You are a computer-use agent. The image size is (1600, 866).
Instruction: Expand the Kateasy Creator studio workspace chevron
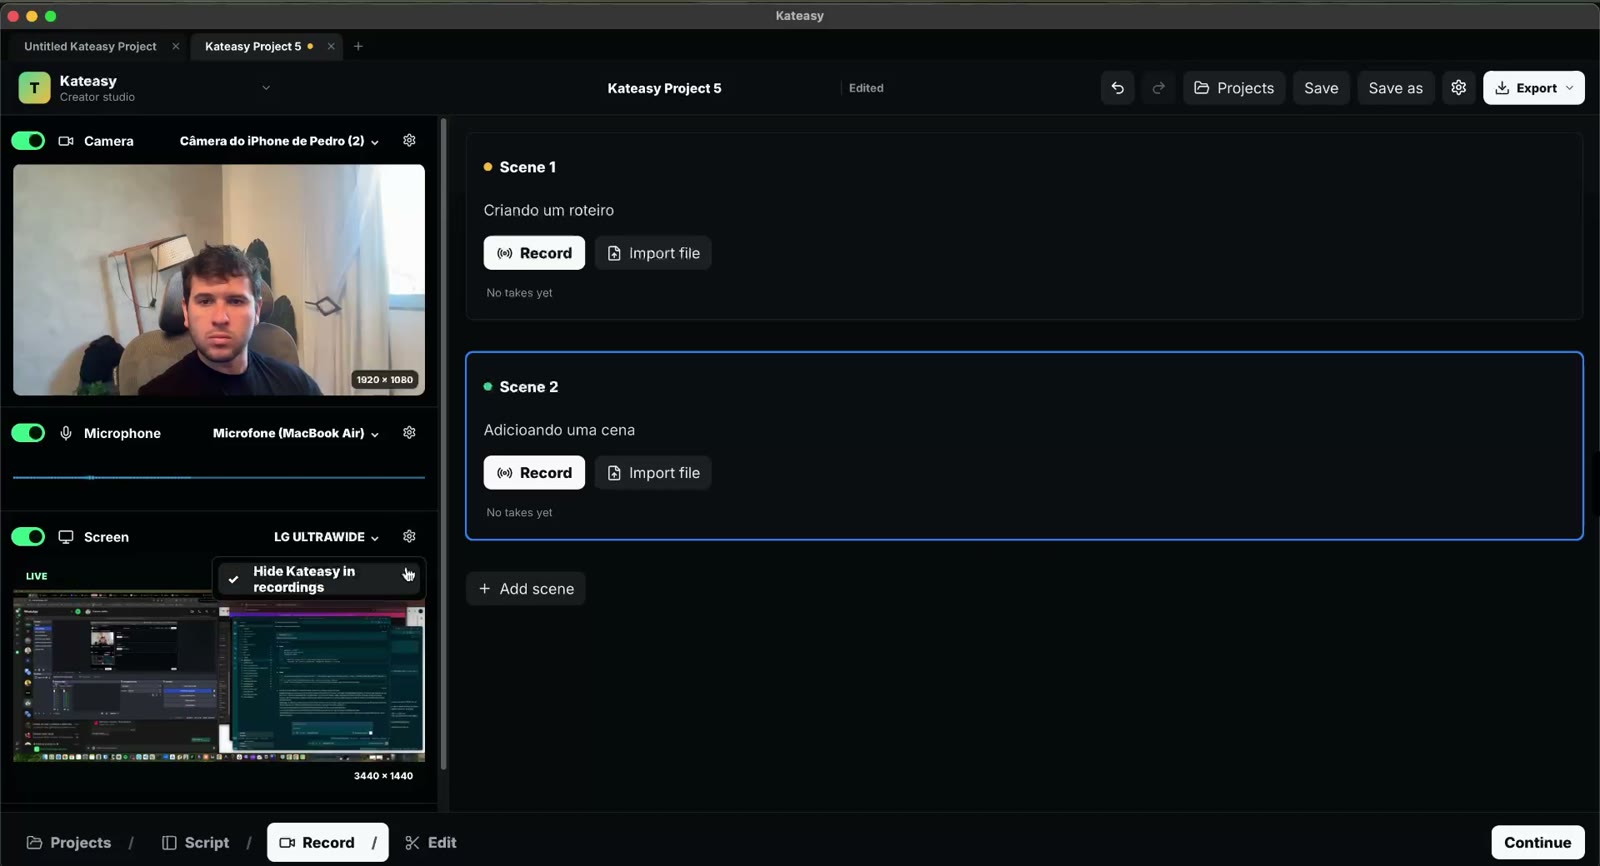[x=266, y=88]
